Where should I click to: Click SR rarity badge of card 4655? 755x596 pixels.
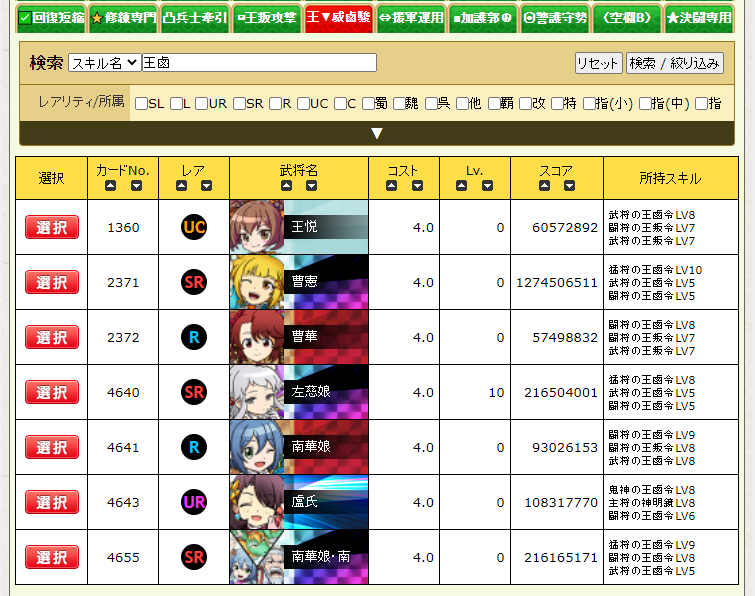coord(194,557)
